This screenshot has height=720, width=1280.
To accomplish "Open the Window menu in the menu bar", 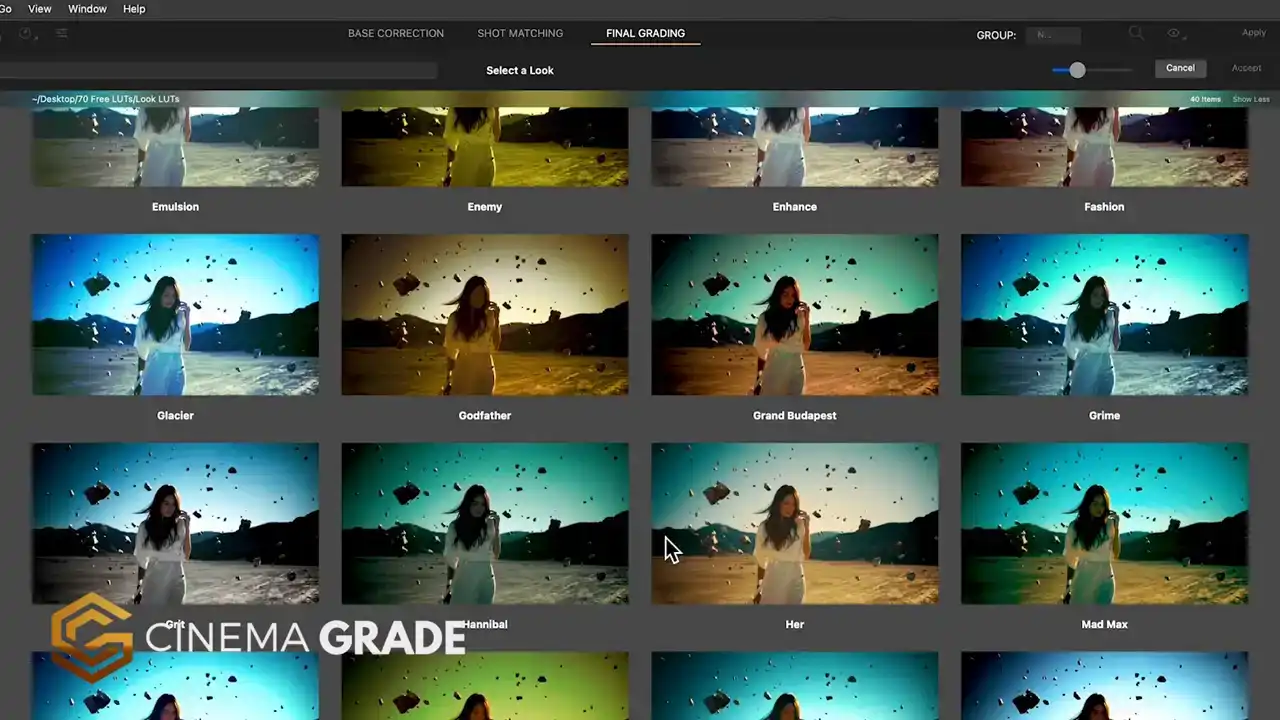I will click(87, 8).
